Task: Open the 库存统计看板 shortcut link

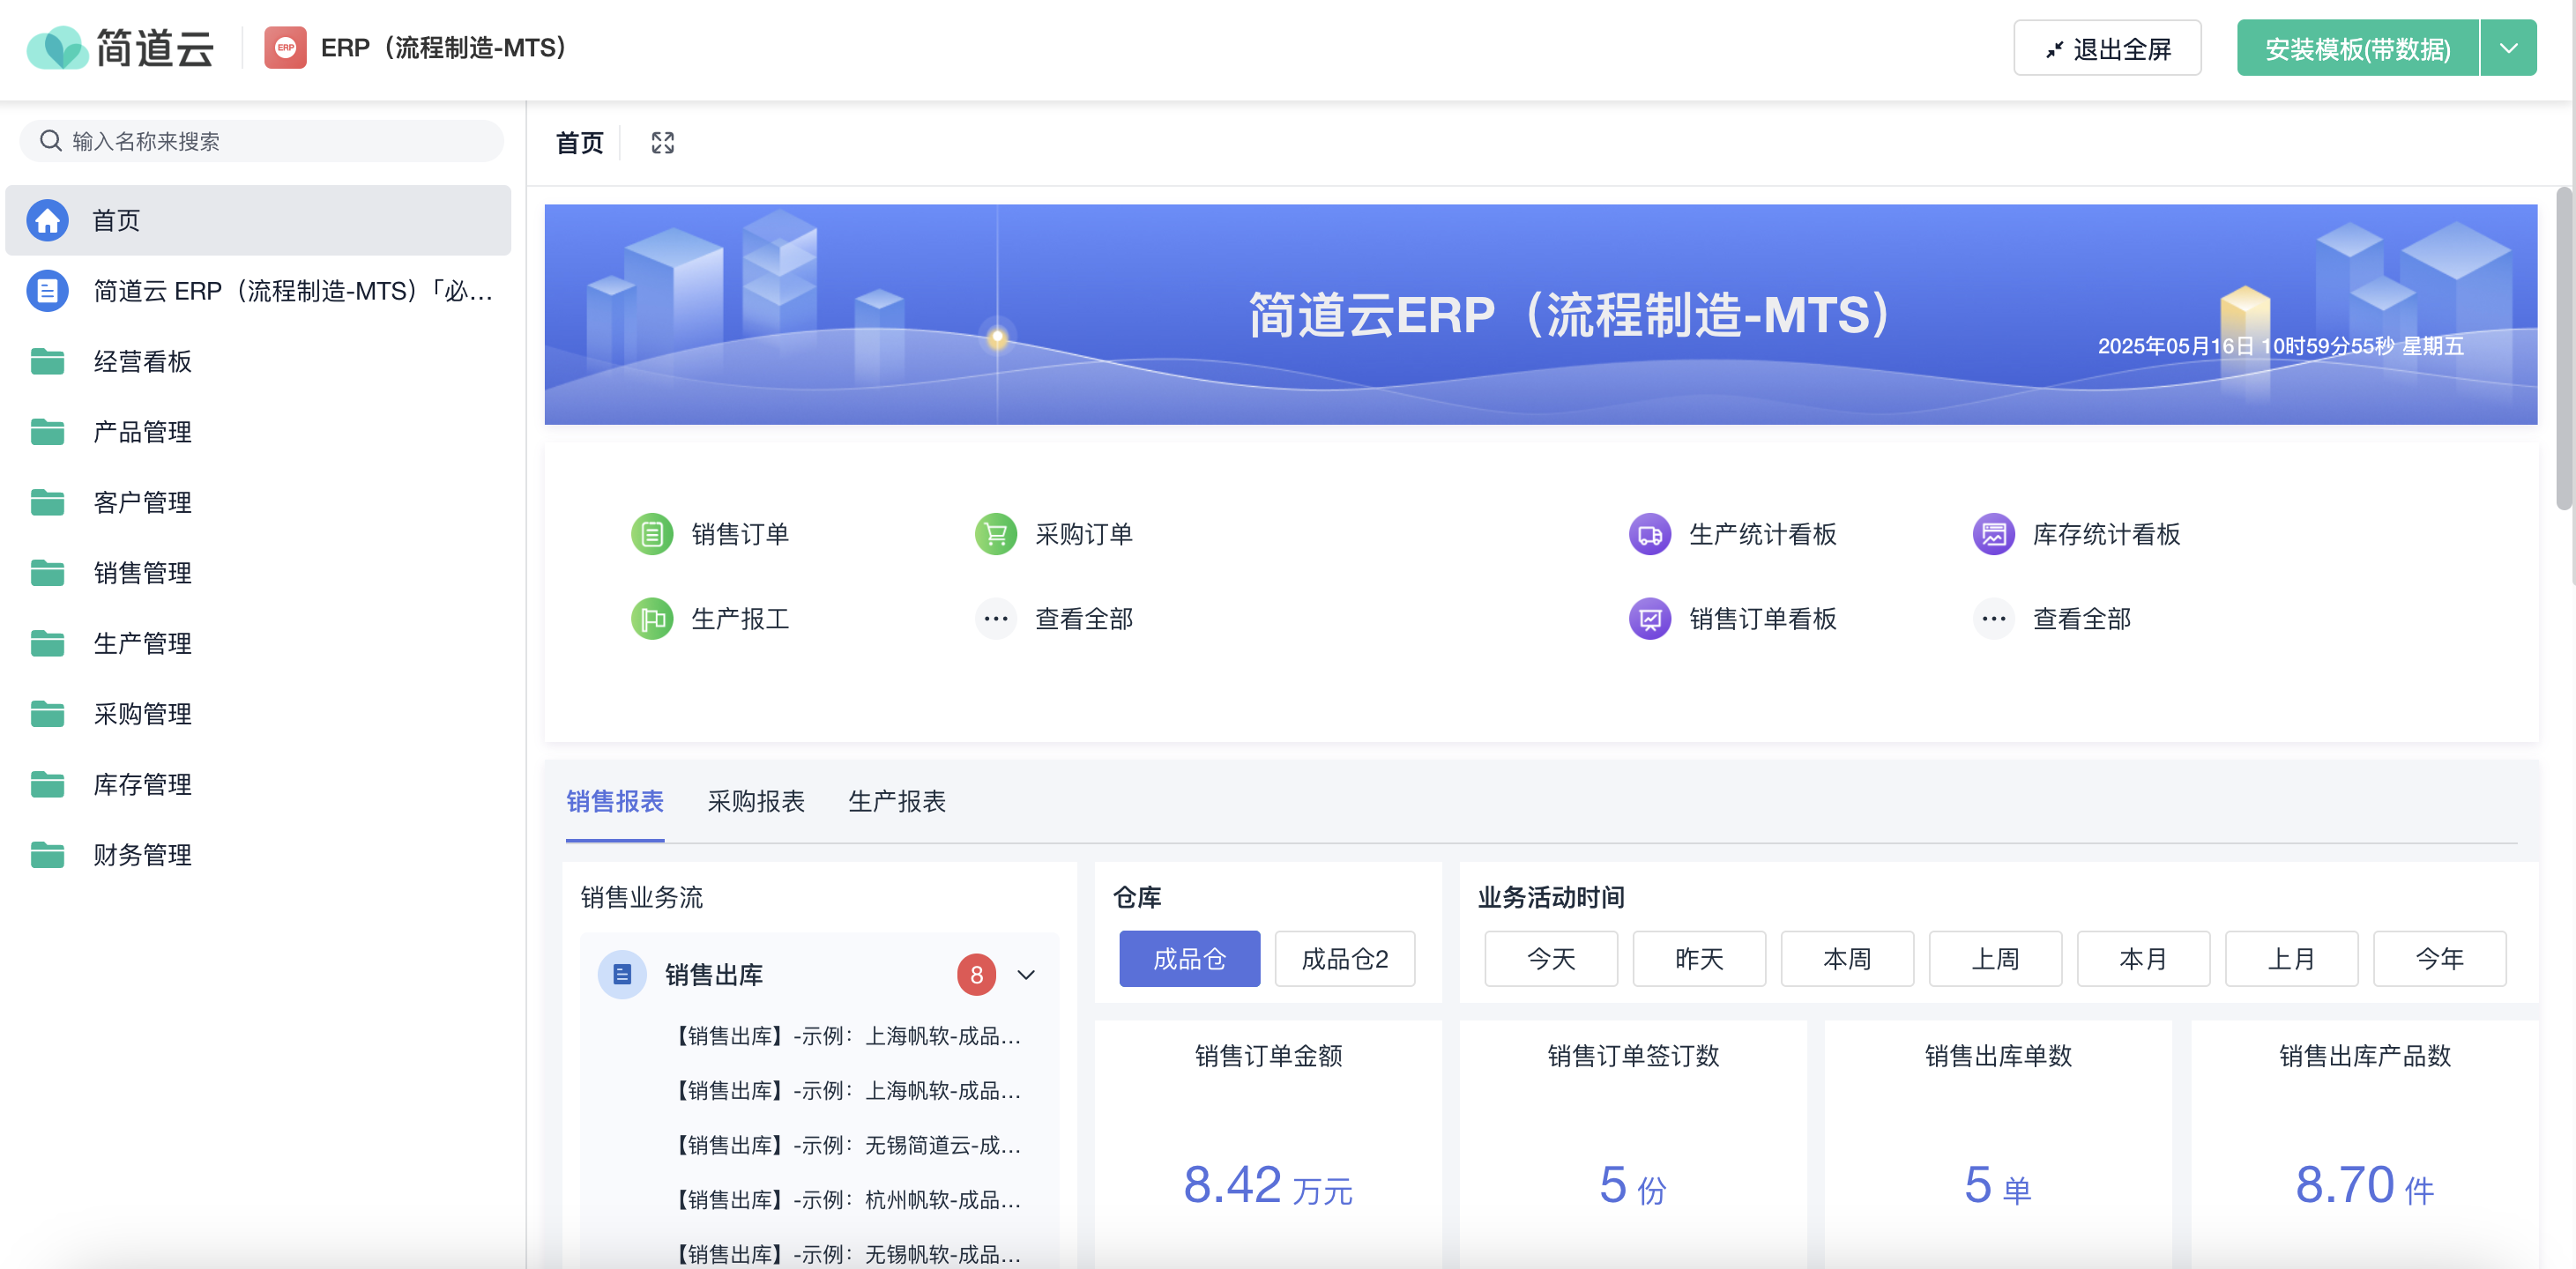Action: pyautogui.click(x=2106, y=534)
